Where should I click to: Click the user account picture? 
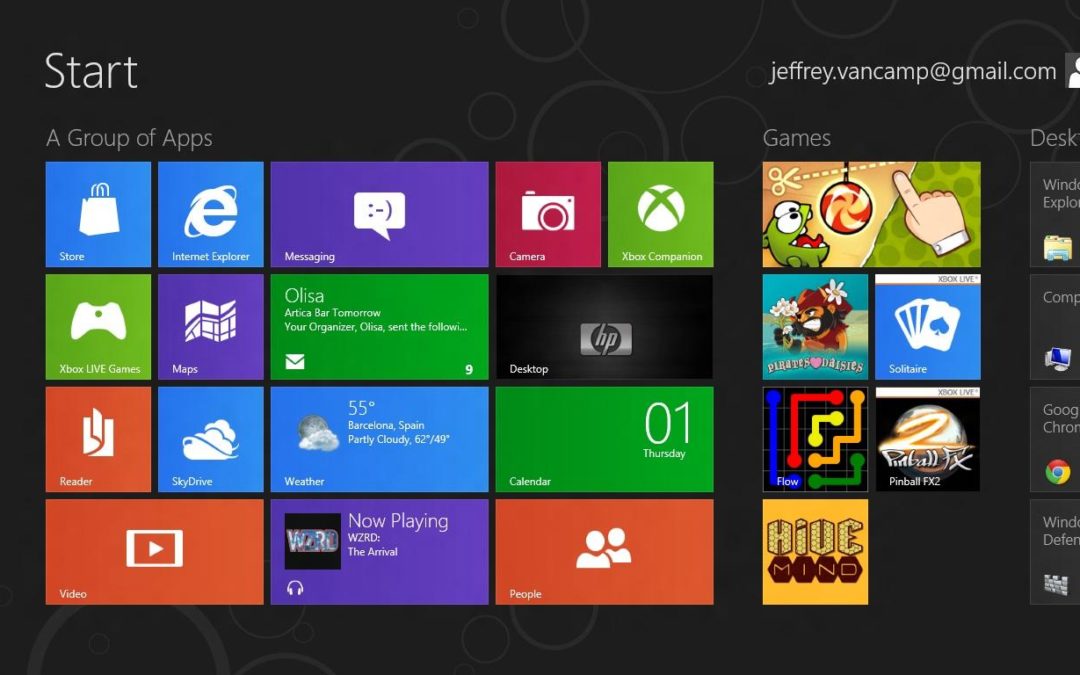pyautogui.click(x=1073, y=71)
